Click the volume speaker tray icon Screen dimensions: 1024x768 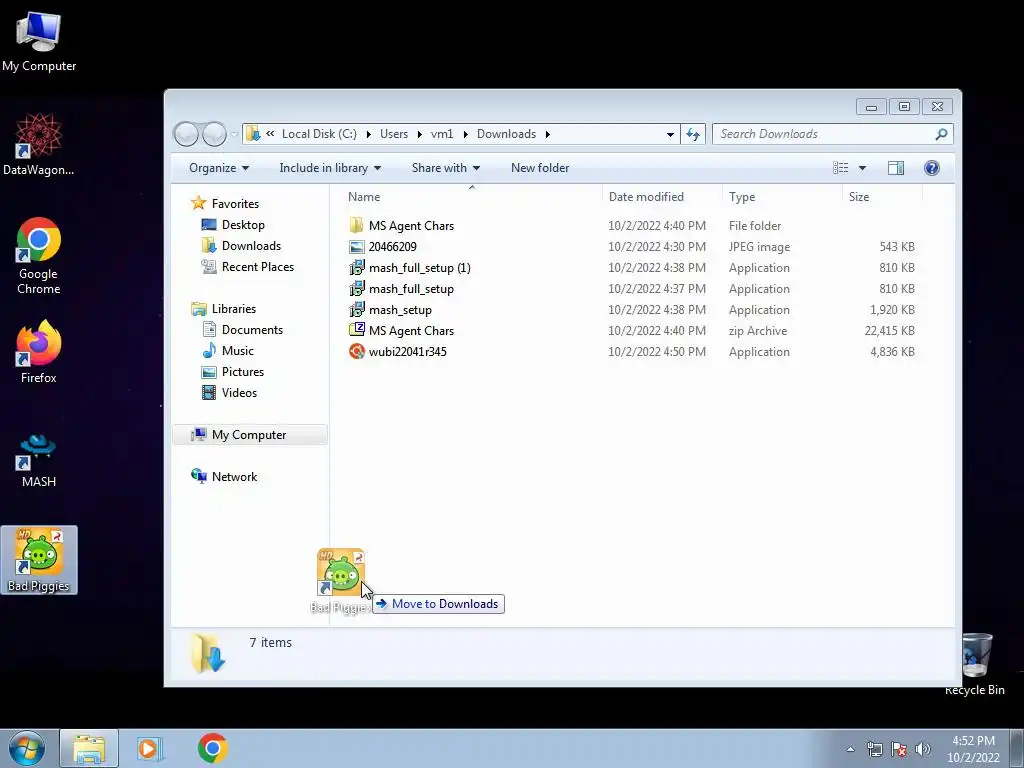pos(923,749)
